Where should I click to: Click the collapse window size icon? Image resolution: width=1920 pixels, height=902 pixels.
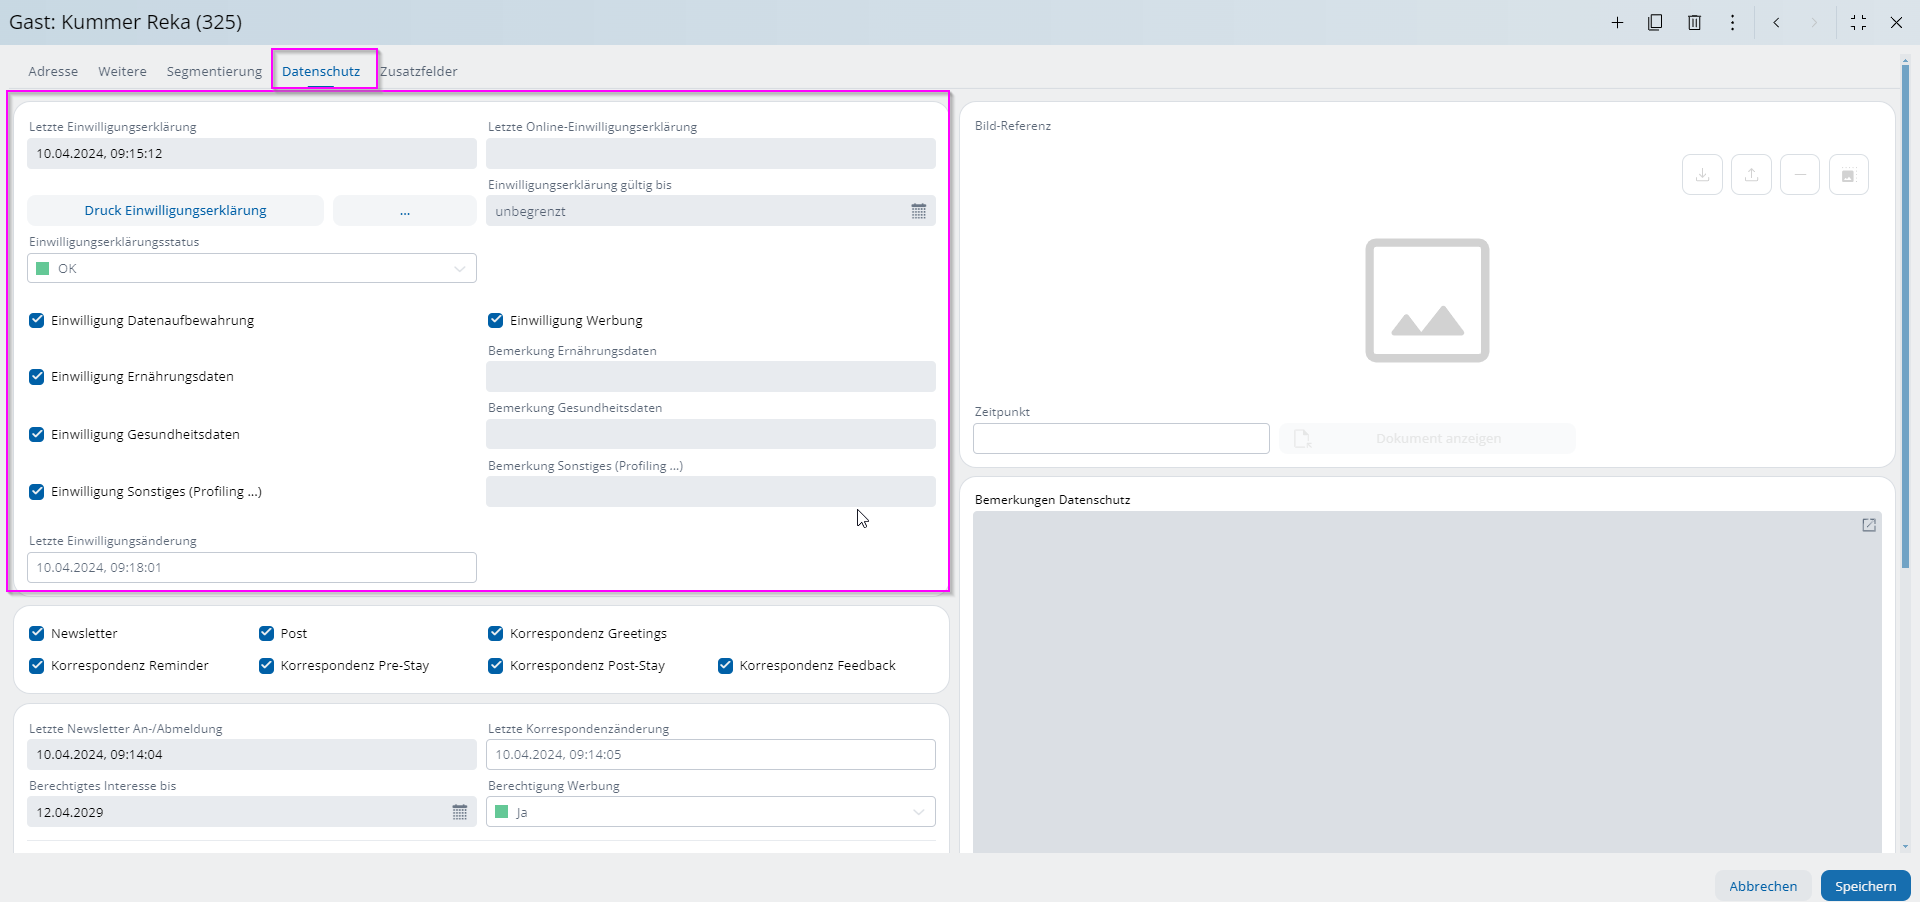point(1858,22)
